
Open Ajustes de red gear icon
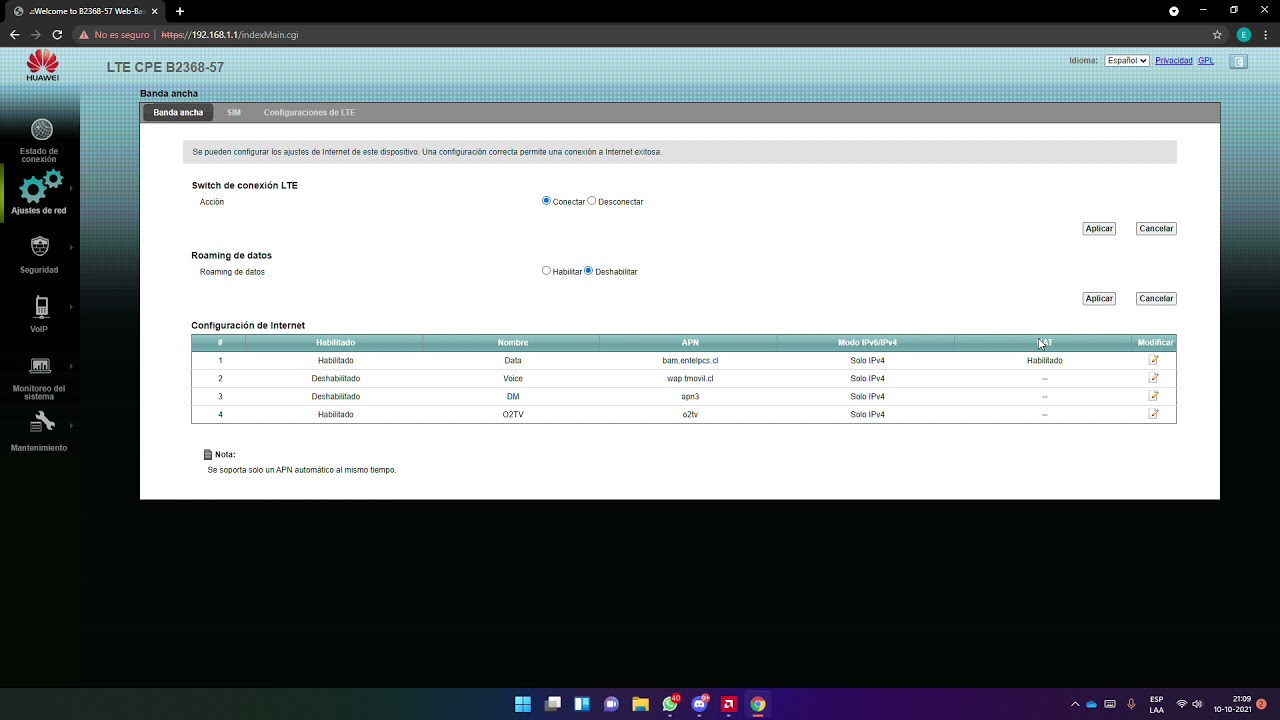tap(41, 186)
